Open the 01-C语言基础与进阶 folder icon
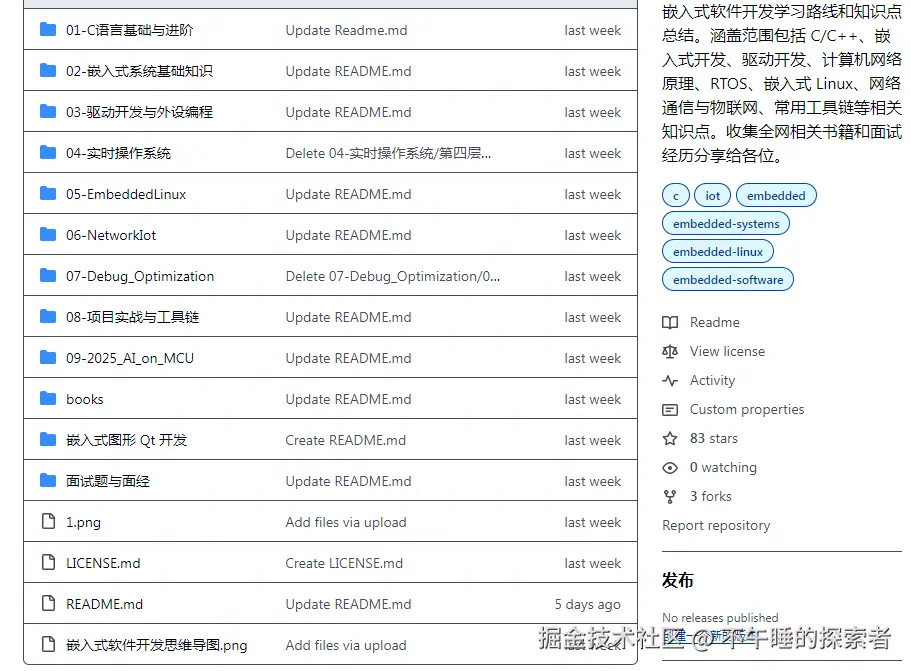 pos(47,30)
